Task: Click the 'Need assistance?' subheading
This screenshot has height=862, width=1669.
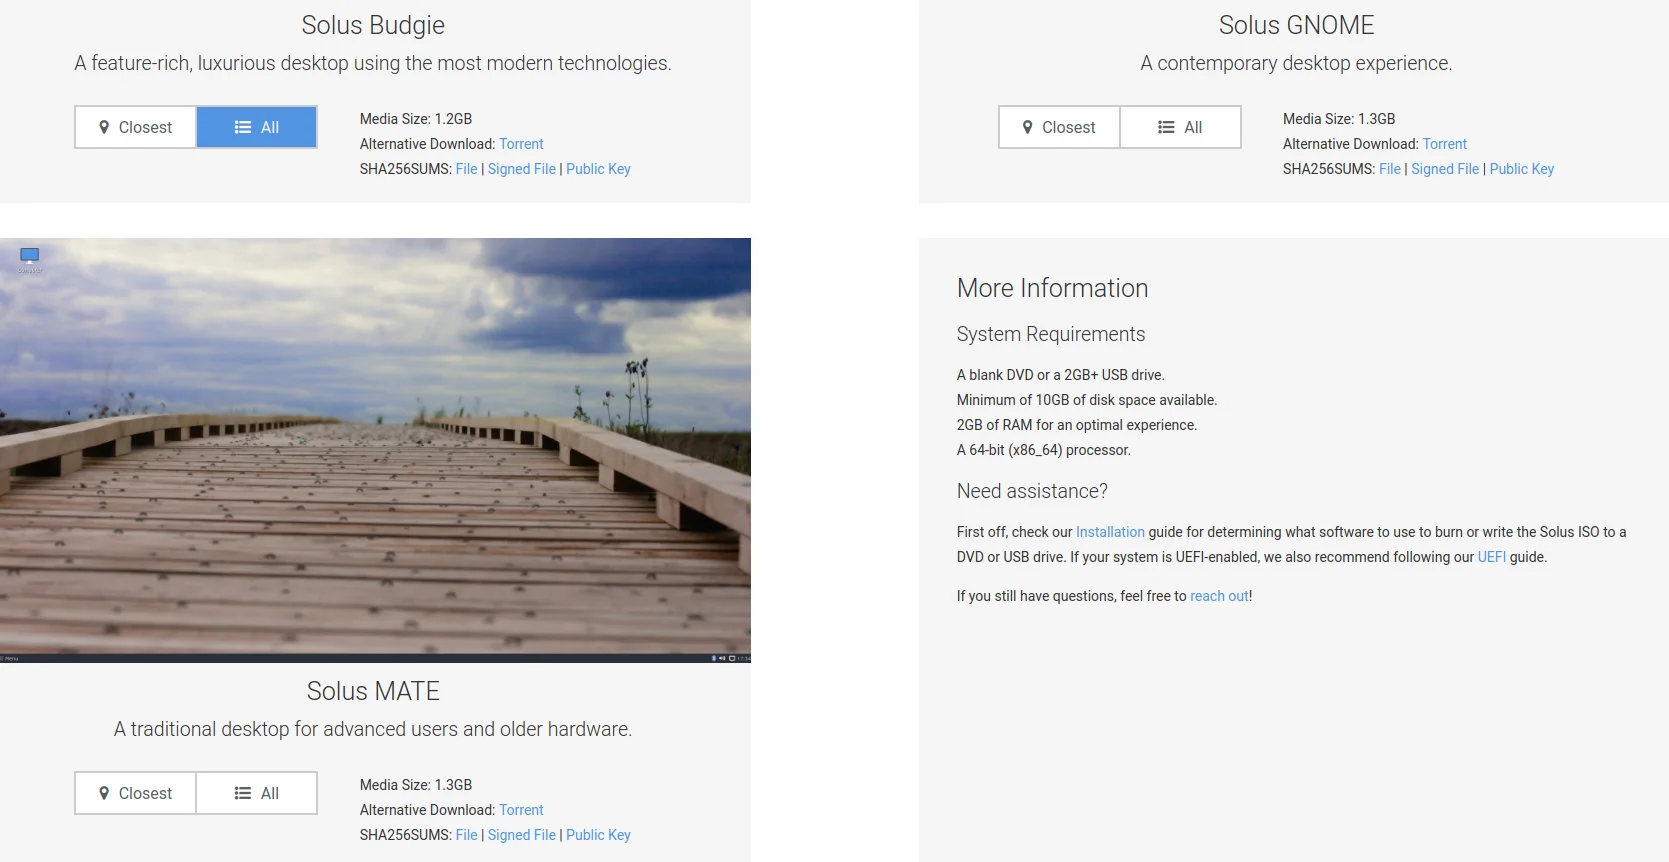Action: click(x=1032, y=491)
